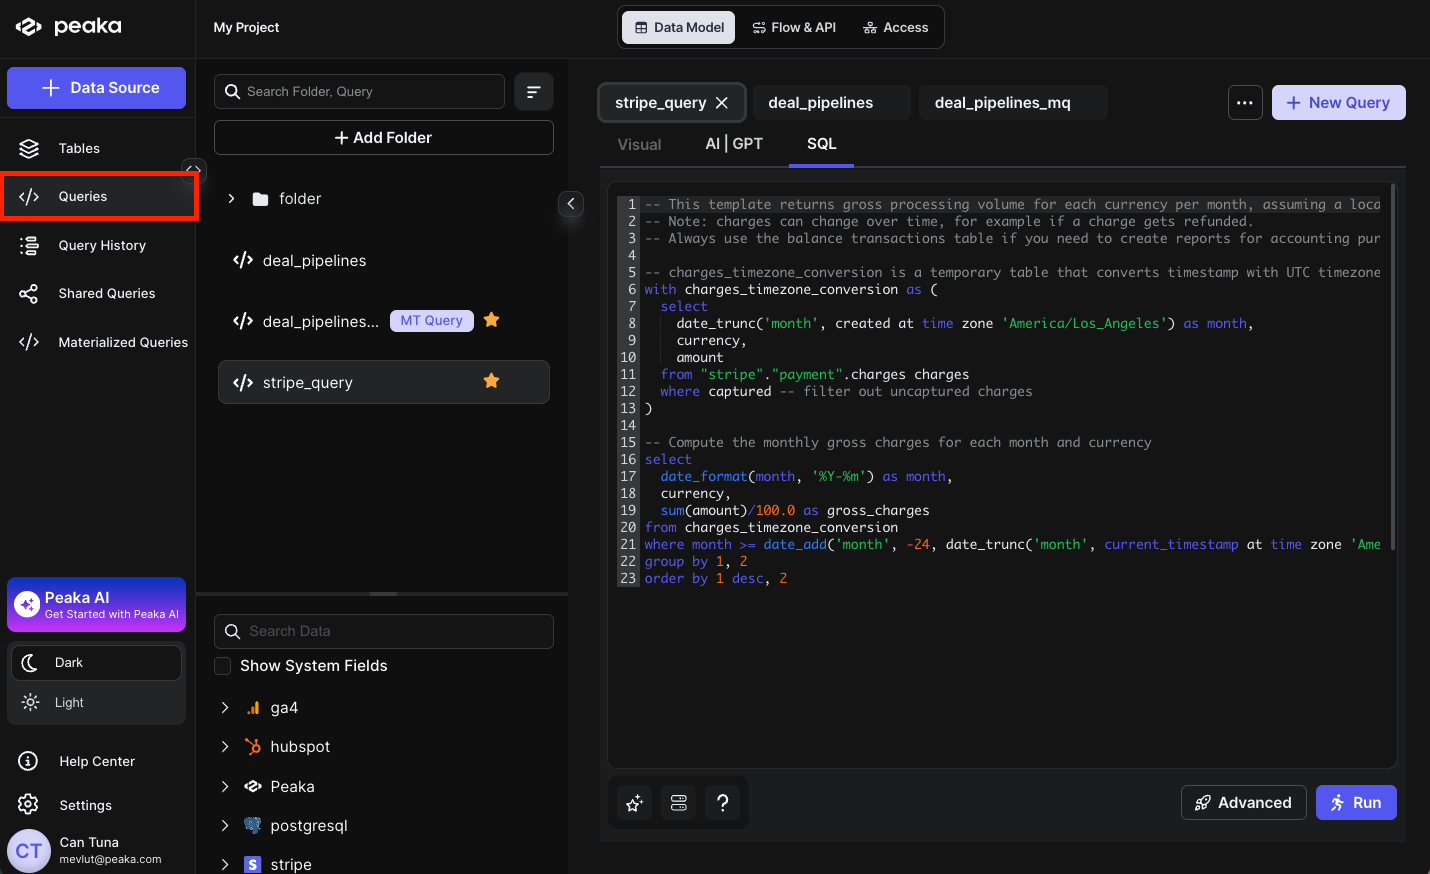The height and width of the screenshot is (874, 1430).
Task: Open Query History in the sidebar
Action: (101, 245)
